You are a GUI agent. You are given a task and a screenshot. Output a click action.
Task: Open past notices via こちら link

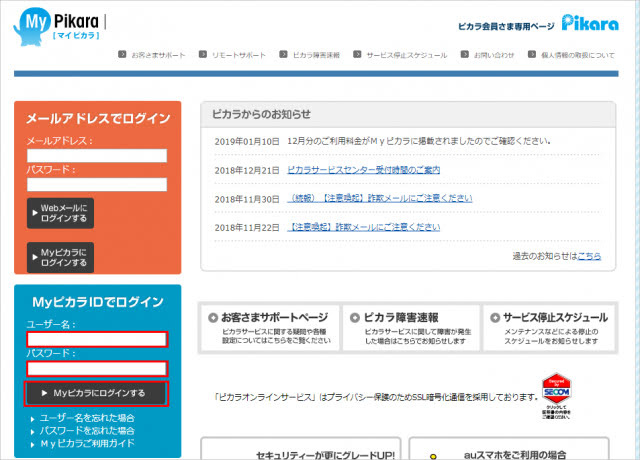[589, 256]
